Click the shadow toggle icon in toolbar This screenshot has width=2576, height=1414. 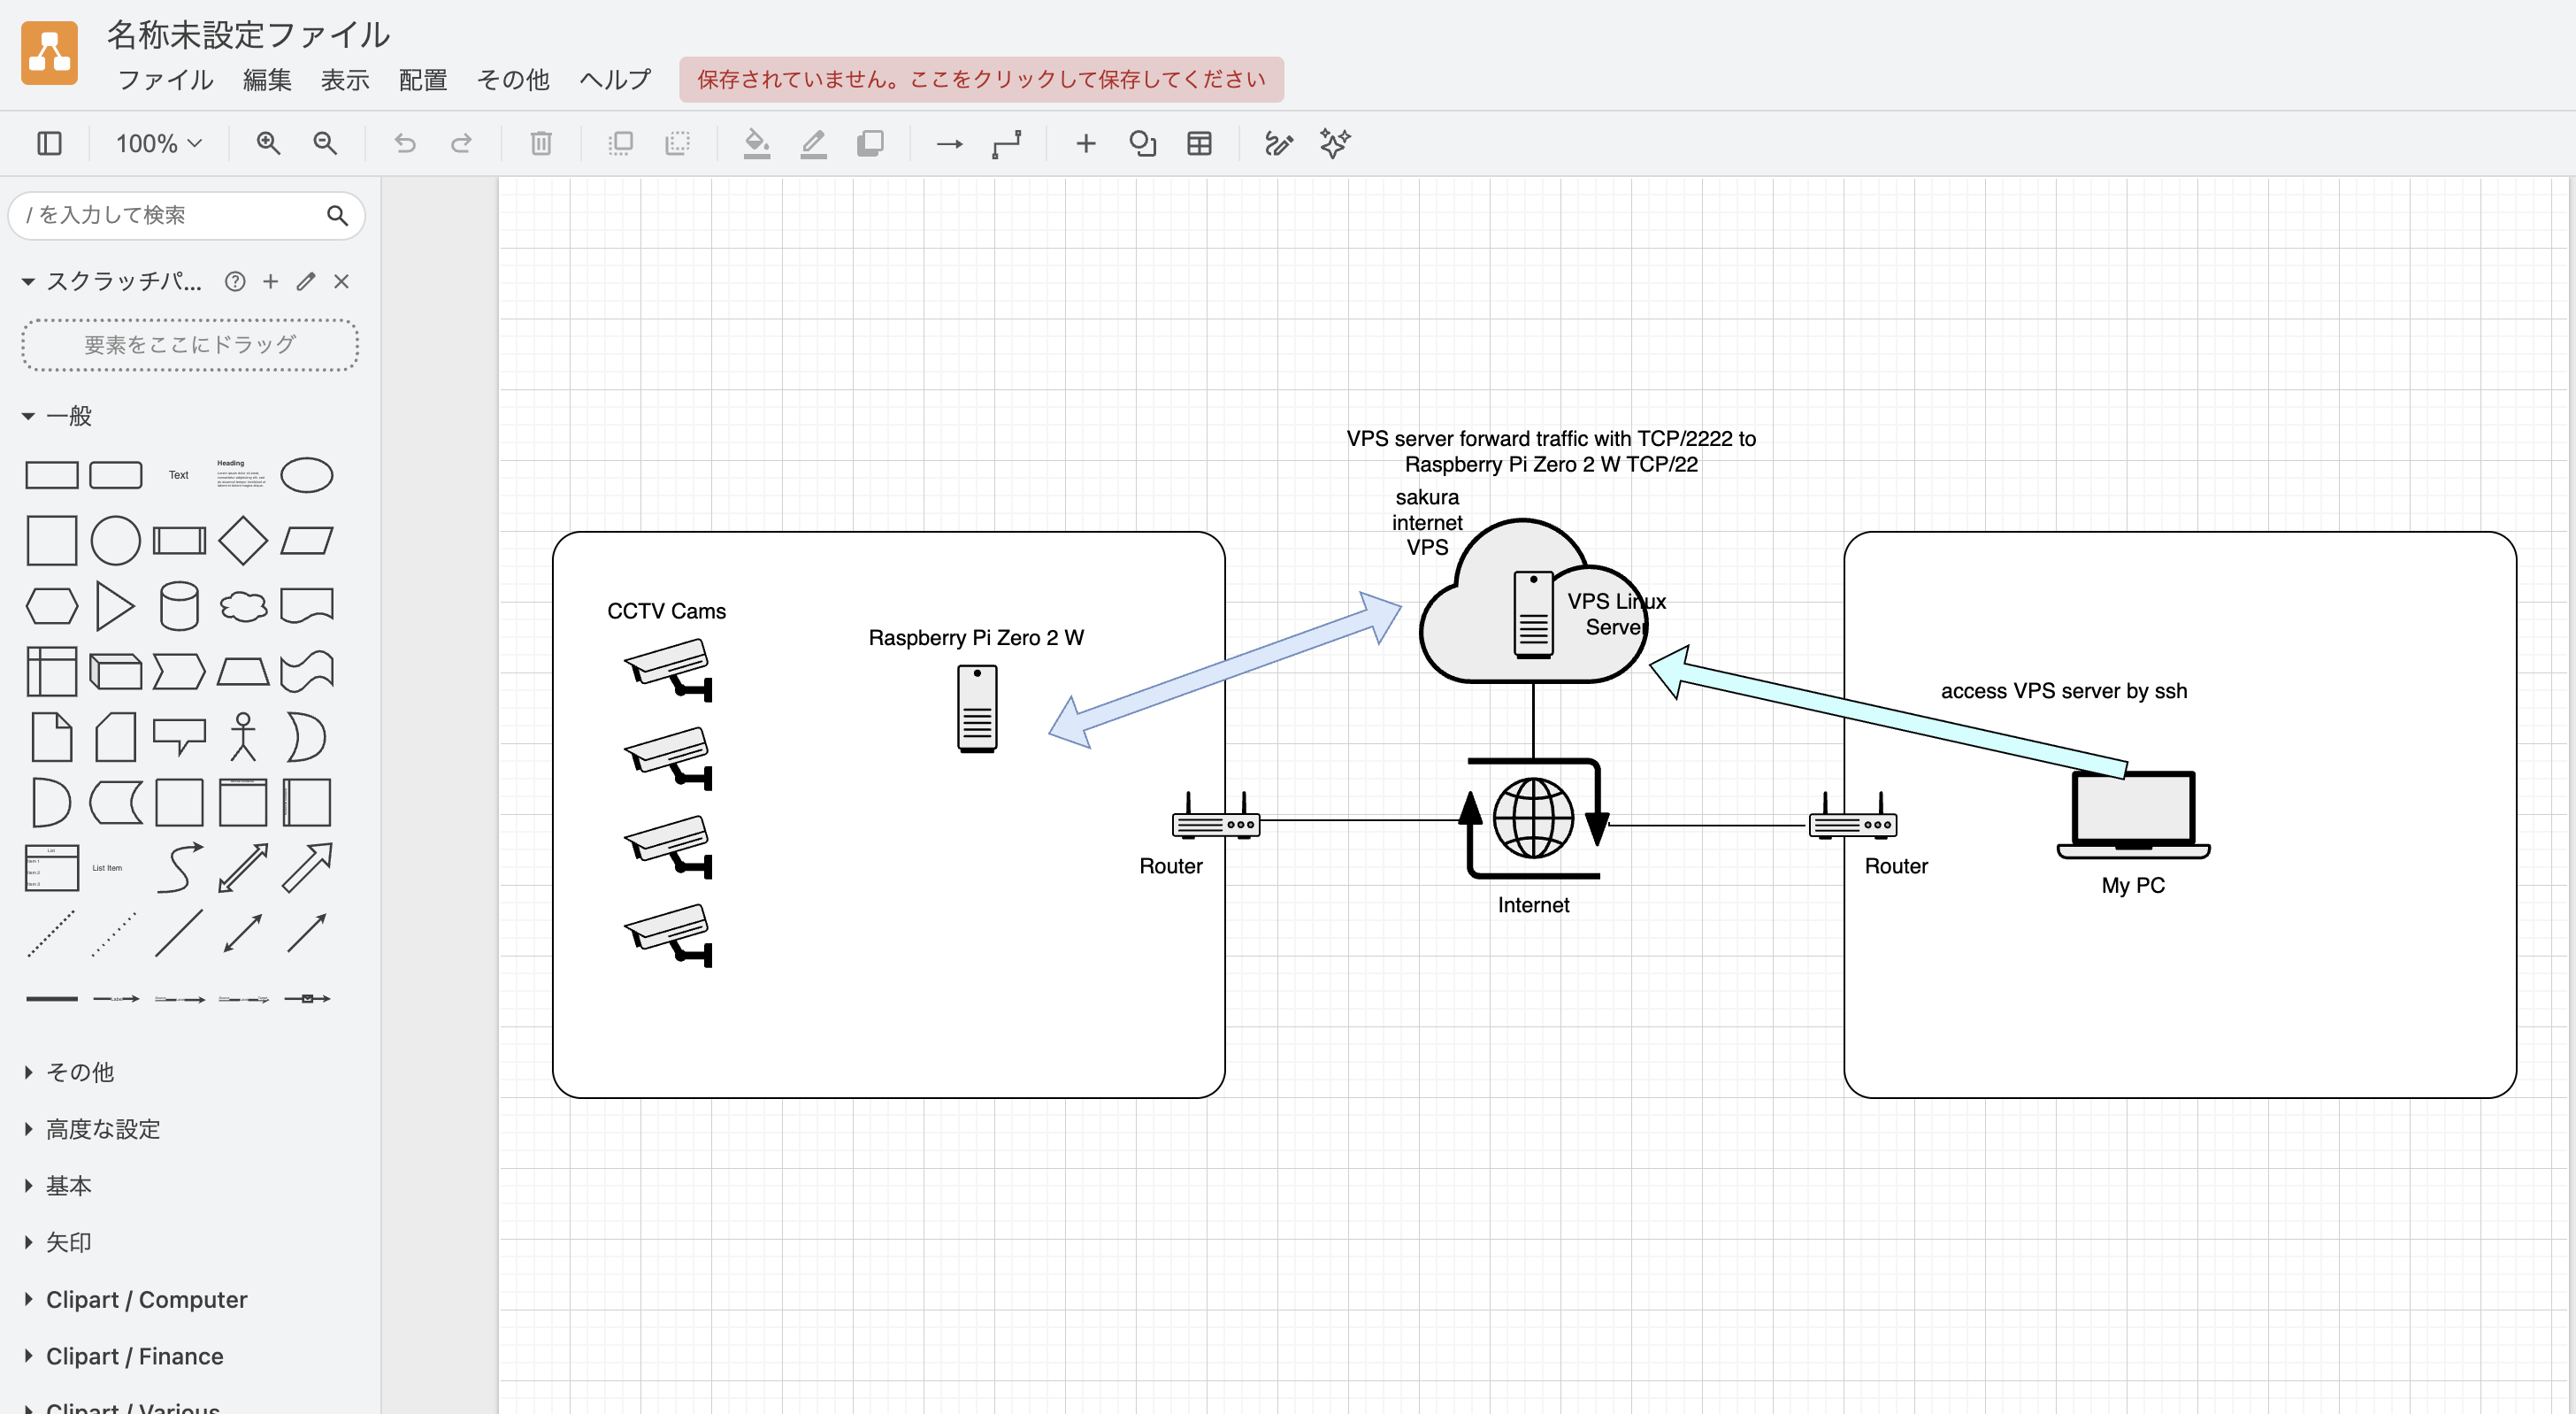coord(870,143)
